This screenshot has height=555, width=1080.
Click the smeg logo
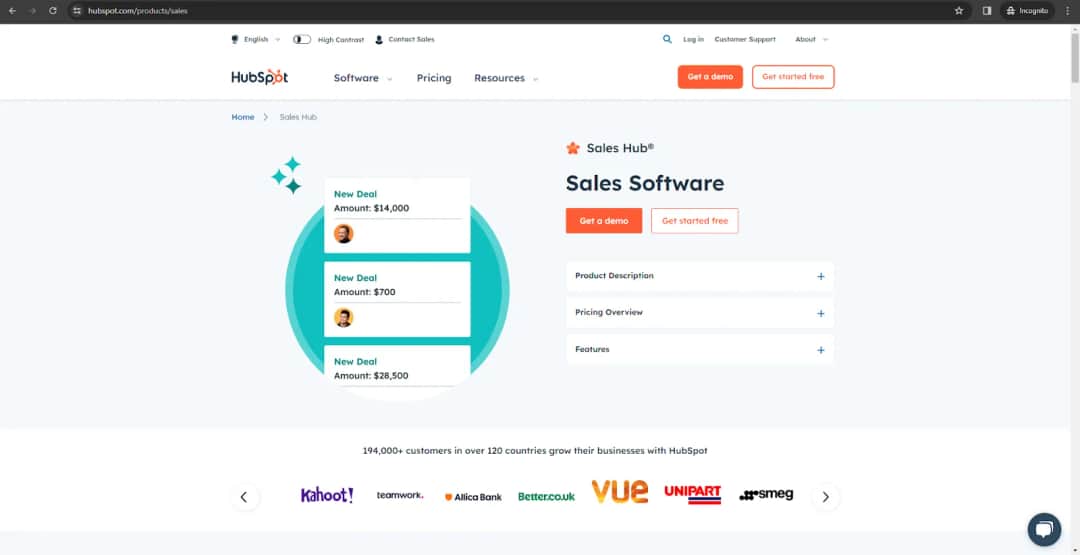tap(766, 495)
